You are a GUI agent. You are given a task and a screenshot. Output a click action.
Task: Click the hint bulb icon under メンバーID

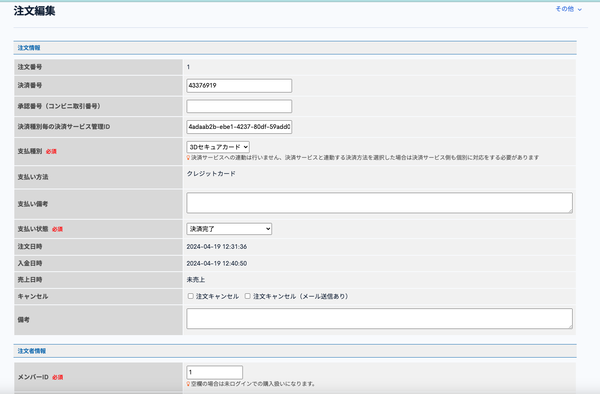(x=188, y=384)
